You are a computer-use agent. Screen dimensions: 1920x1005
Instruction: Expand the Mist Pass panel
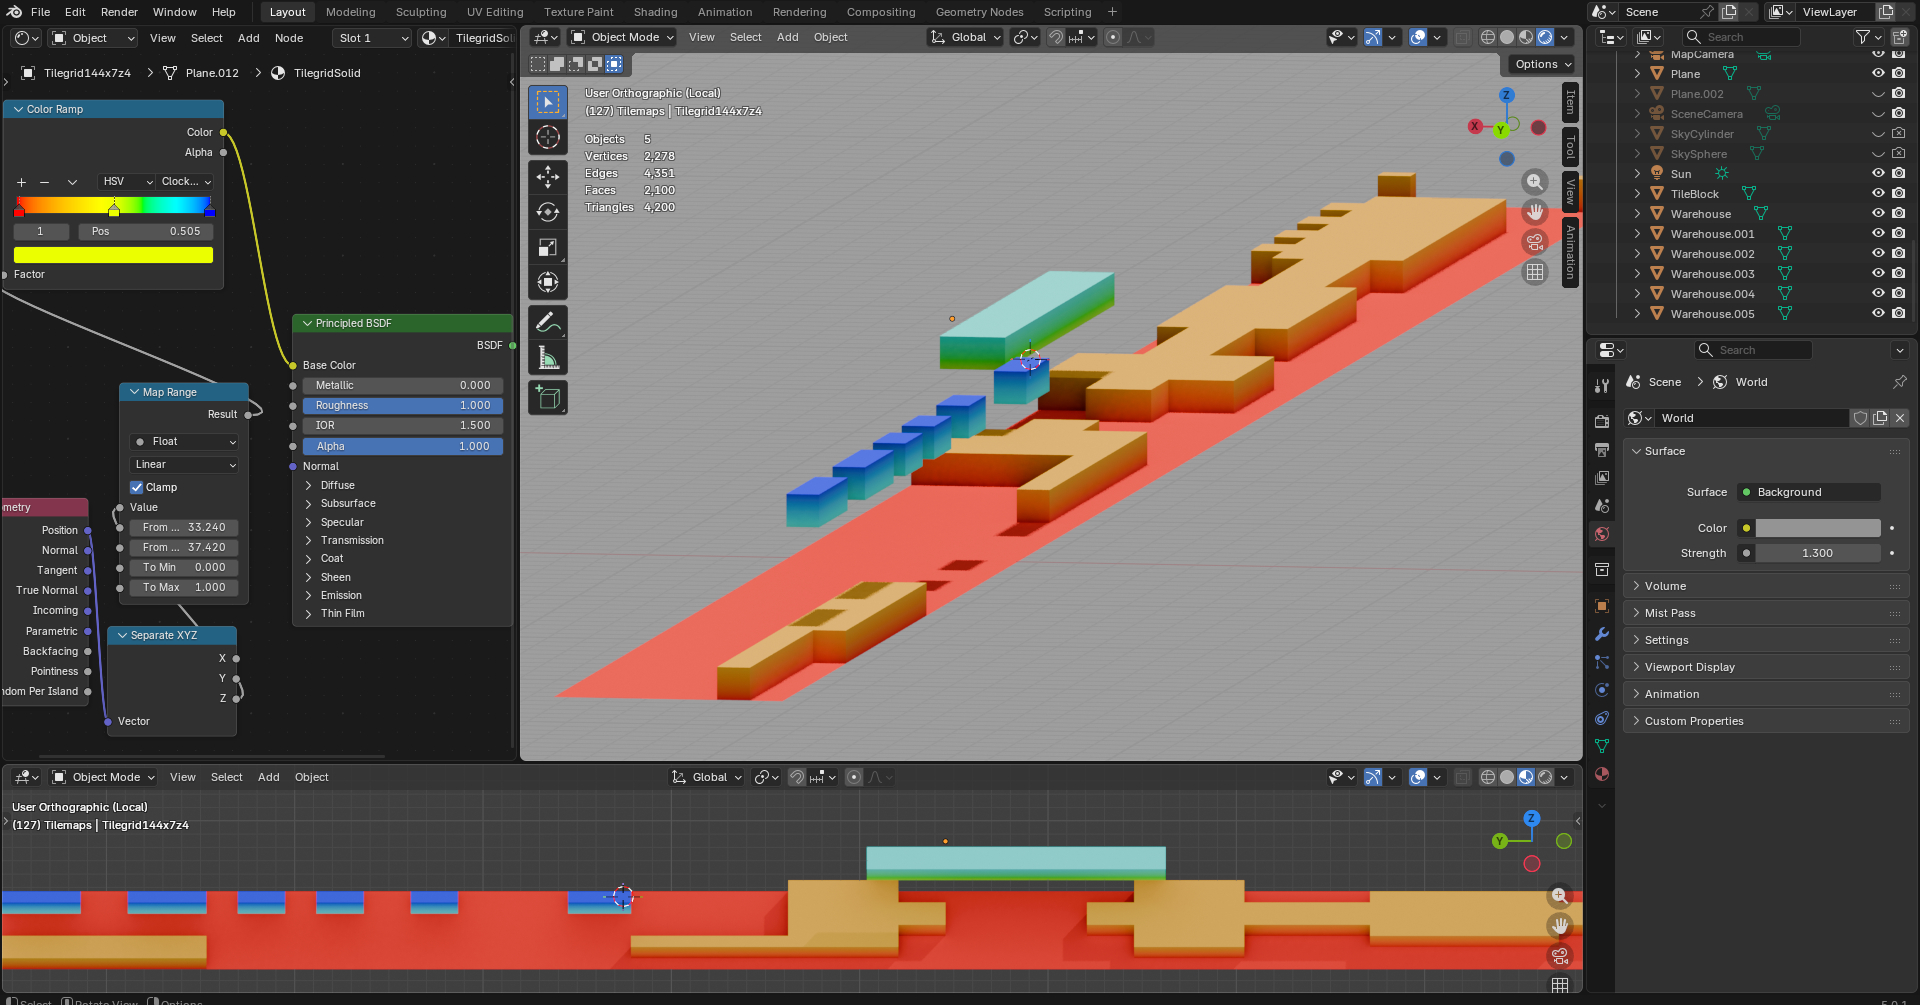click(x=1670, y=613)
